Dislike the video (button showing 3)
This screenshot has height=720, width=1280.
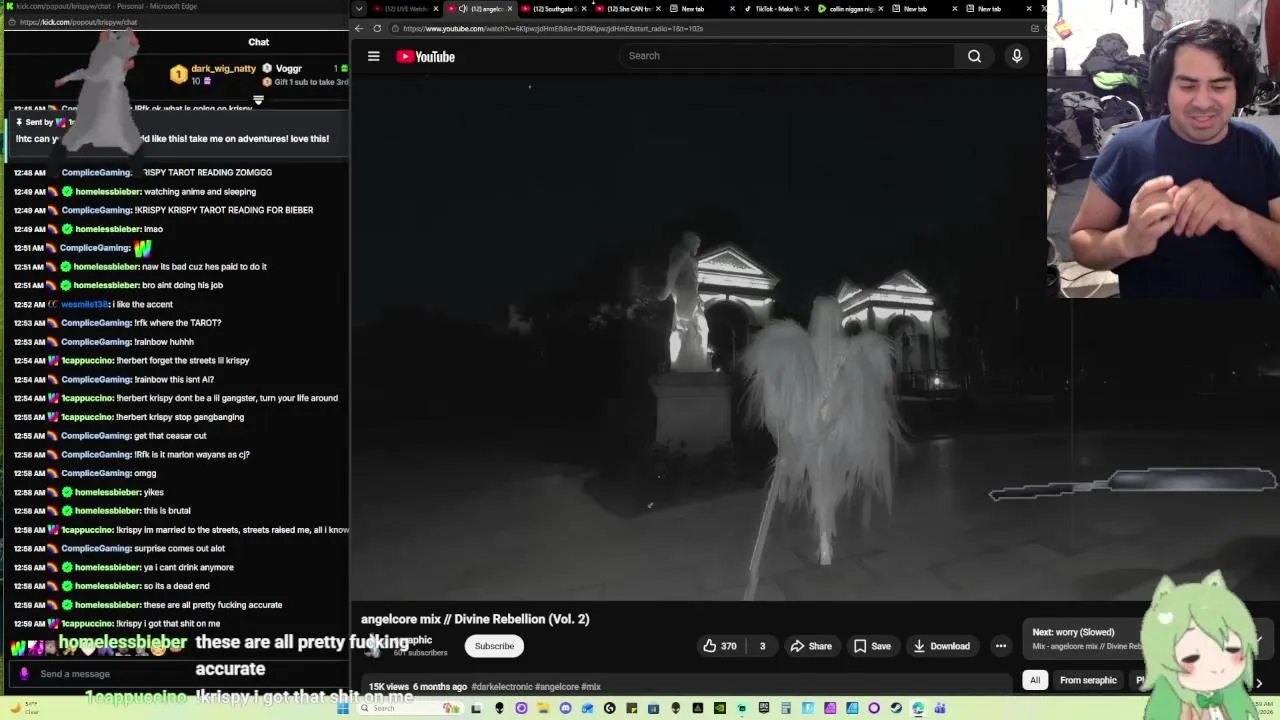pyautogui.click(x=761, y=646)
